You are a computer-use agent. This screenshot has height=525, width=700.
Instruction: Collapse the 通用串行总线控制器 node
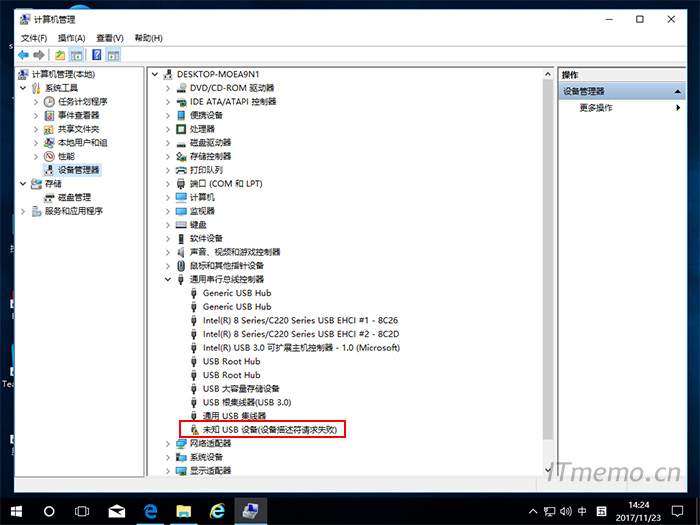click(168, 279)
